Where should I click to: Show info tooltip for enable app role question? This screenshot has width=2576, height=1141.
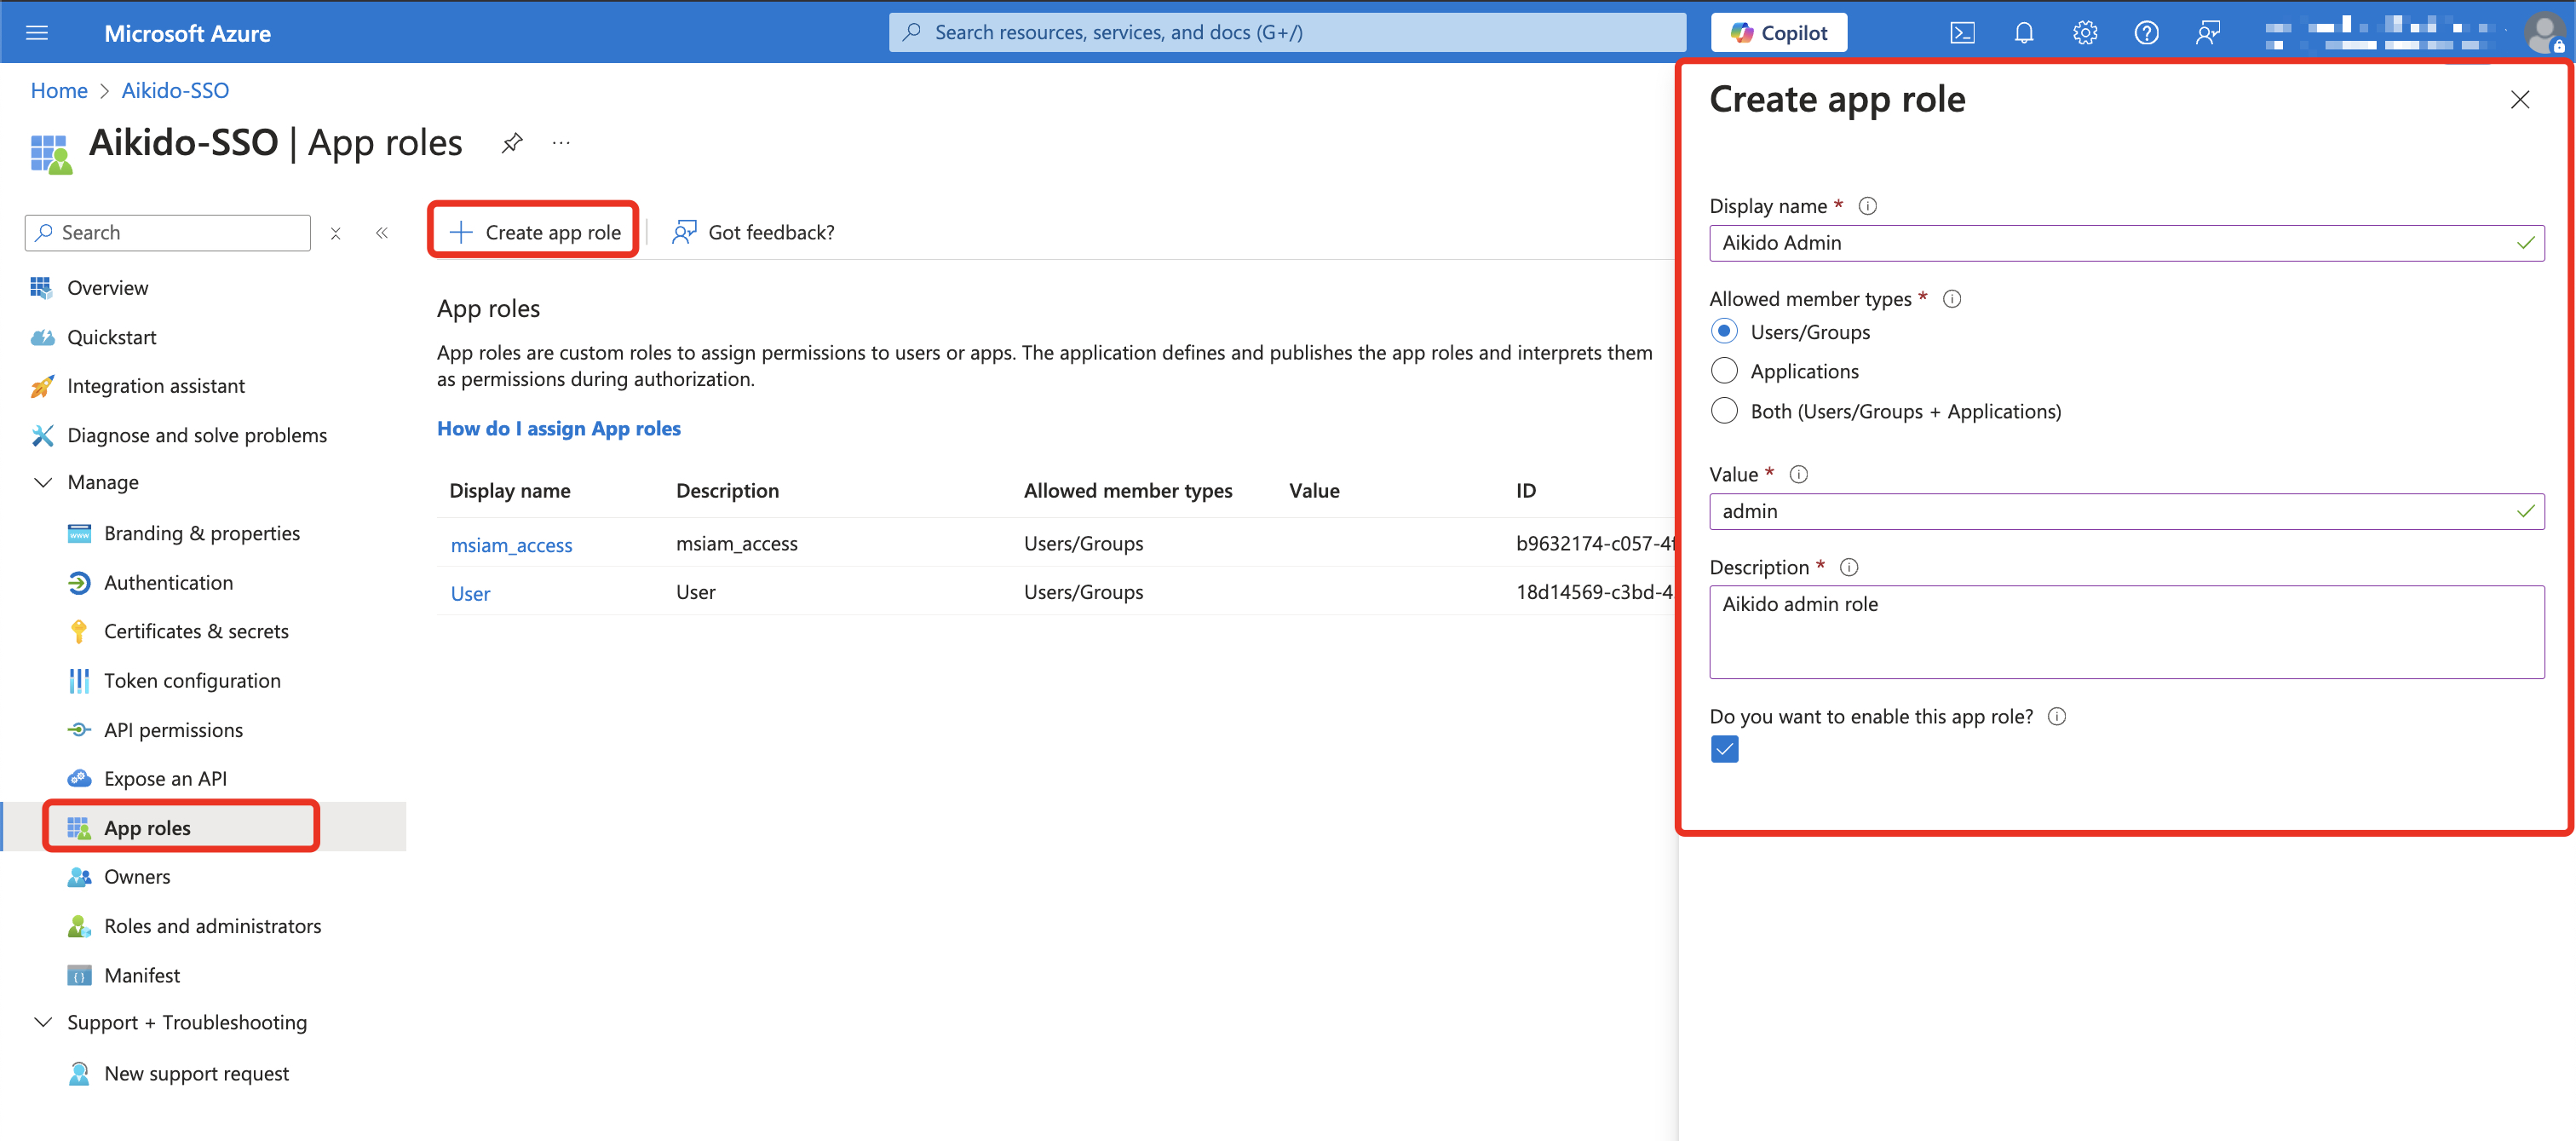coord(2056,716)
